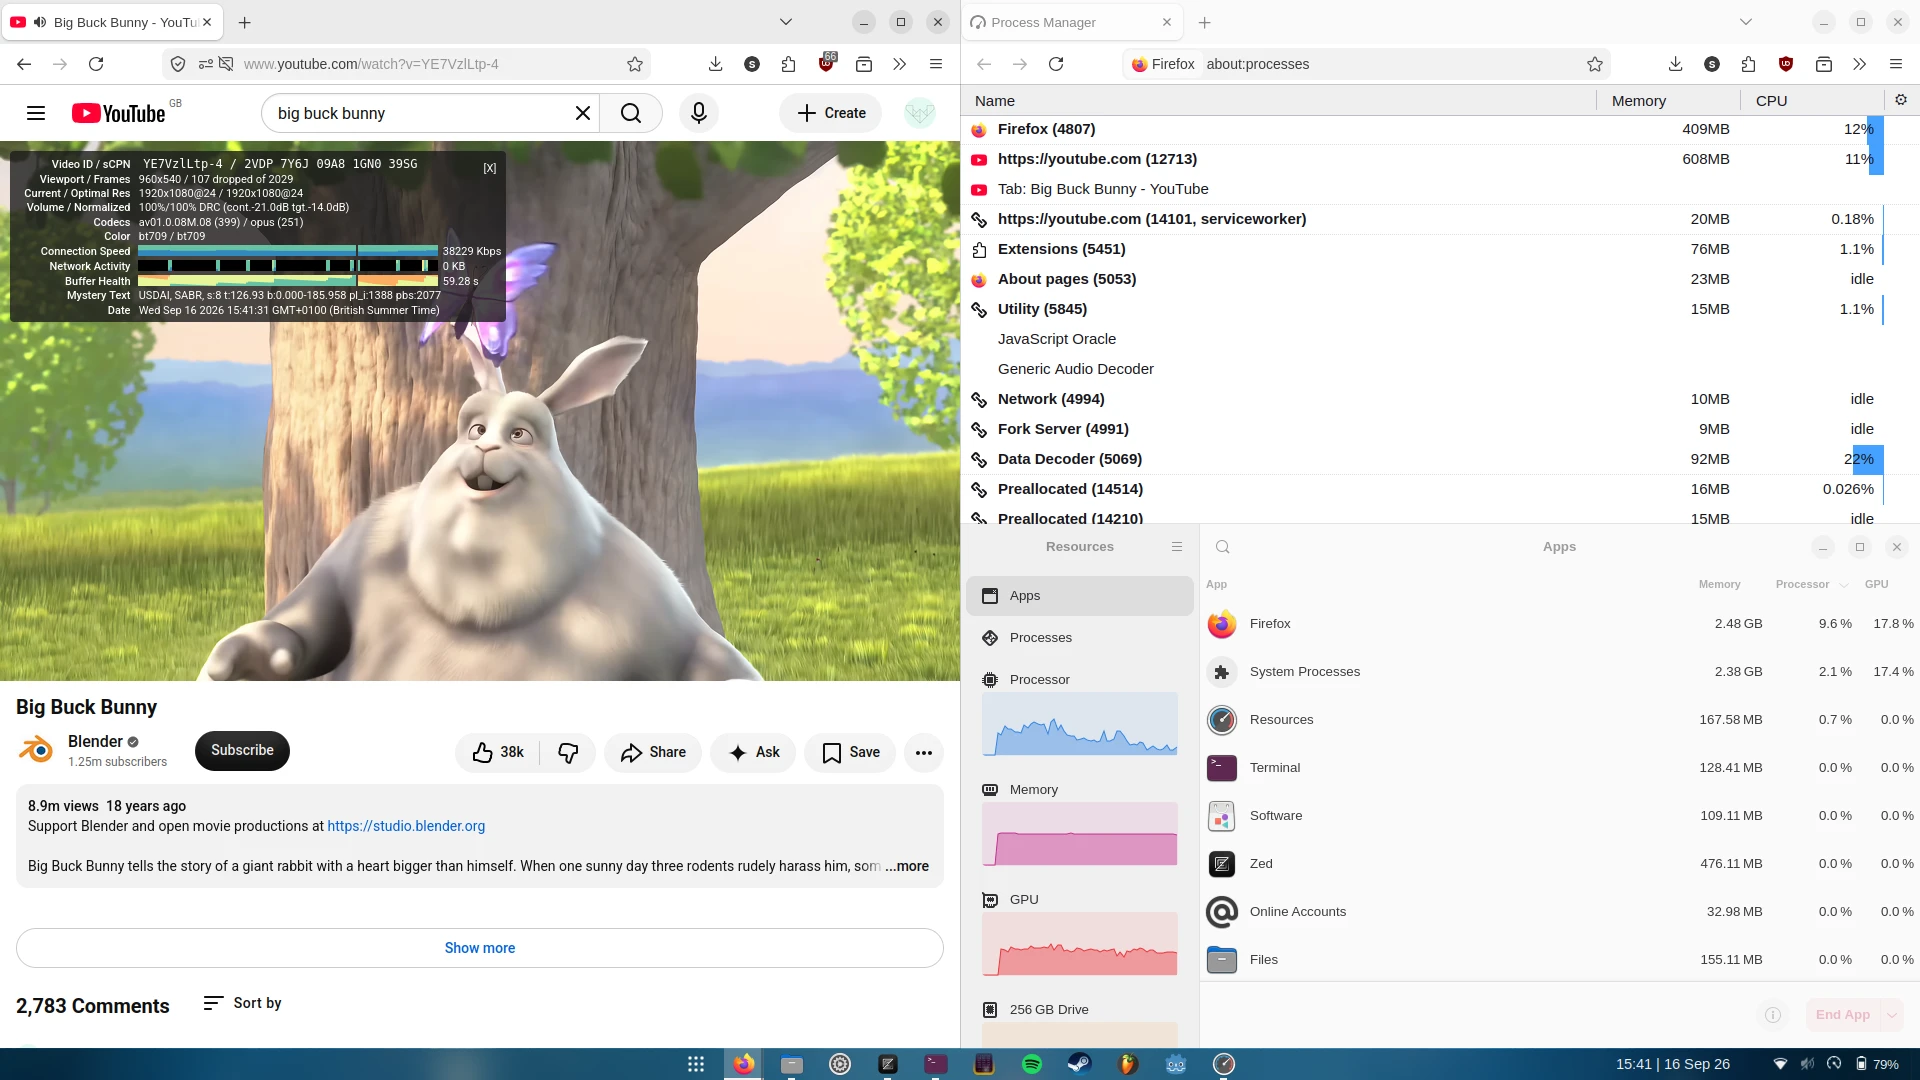This screenshot has width=1920, height=1080.
Task: Start voice search with the microphone
Action: tap(699, 113)
